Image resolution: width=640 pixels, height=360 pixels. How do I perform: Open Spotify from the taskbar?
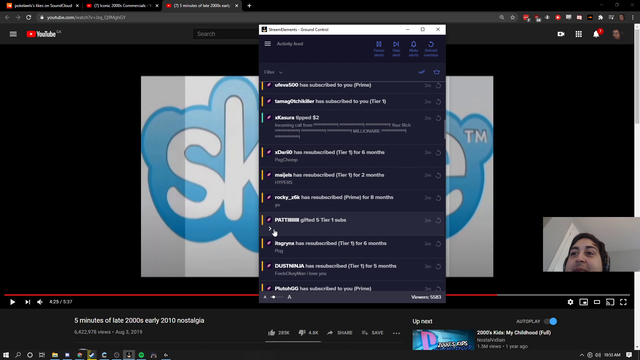coord(141,355)
